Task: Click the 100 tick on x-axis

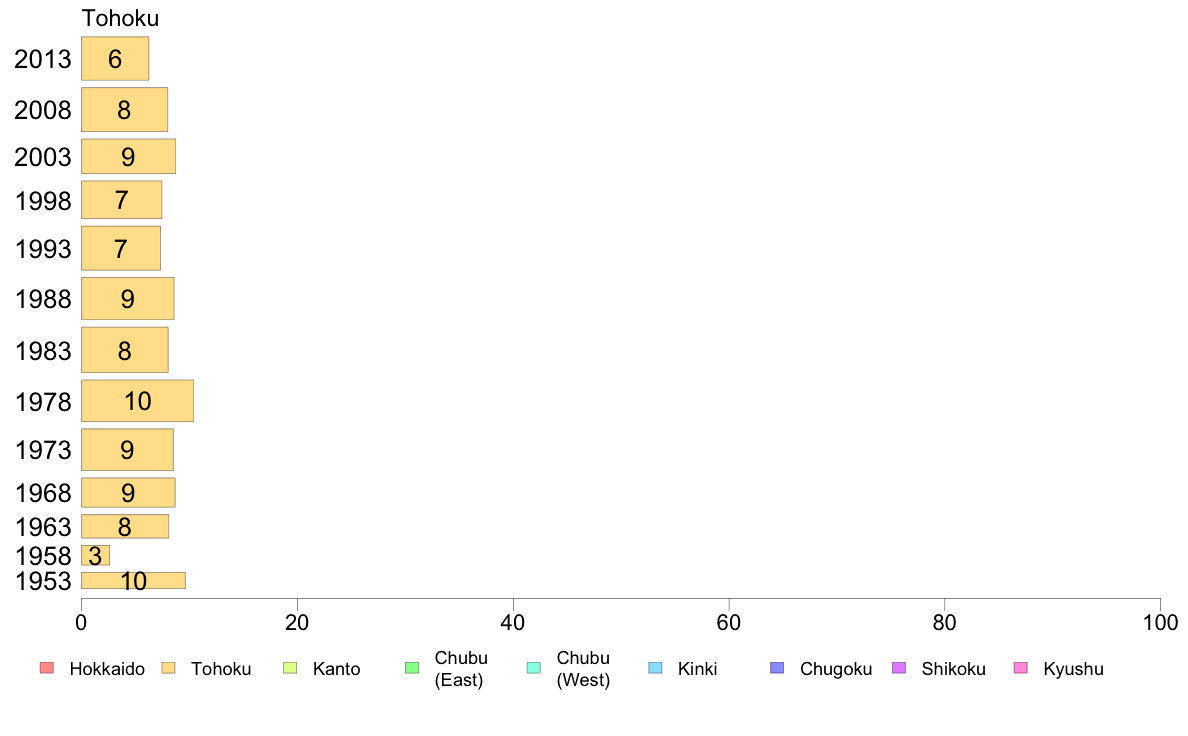Action: coord(1160,623)
